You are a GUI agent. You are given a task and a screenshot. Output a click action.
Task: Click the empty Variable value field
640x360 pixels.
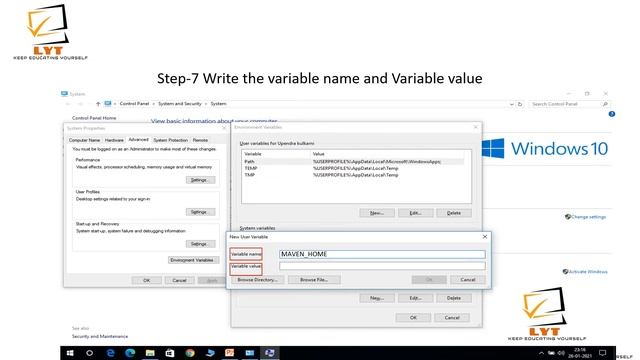[382, 266]
